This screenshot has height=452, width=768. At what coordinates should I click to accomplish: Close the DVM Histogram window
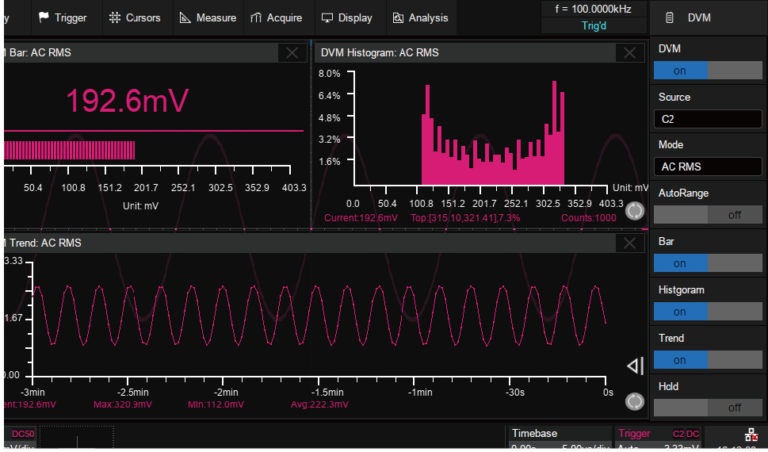tap(629, 53)
